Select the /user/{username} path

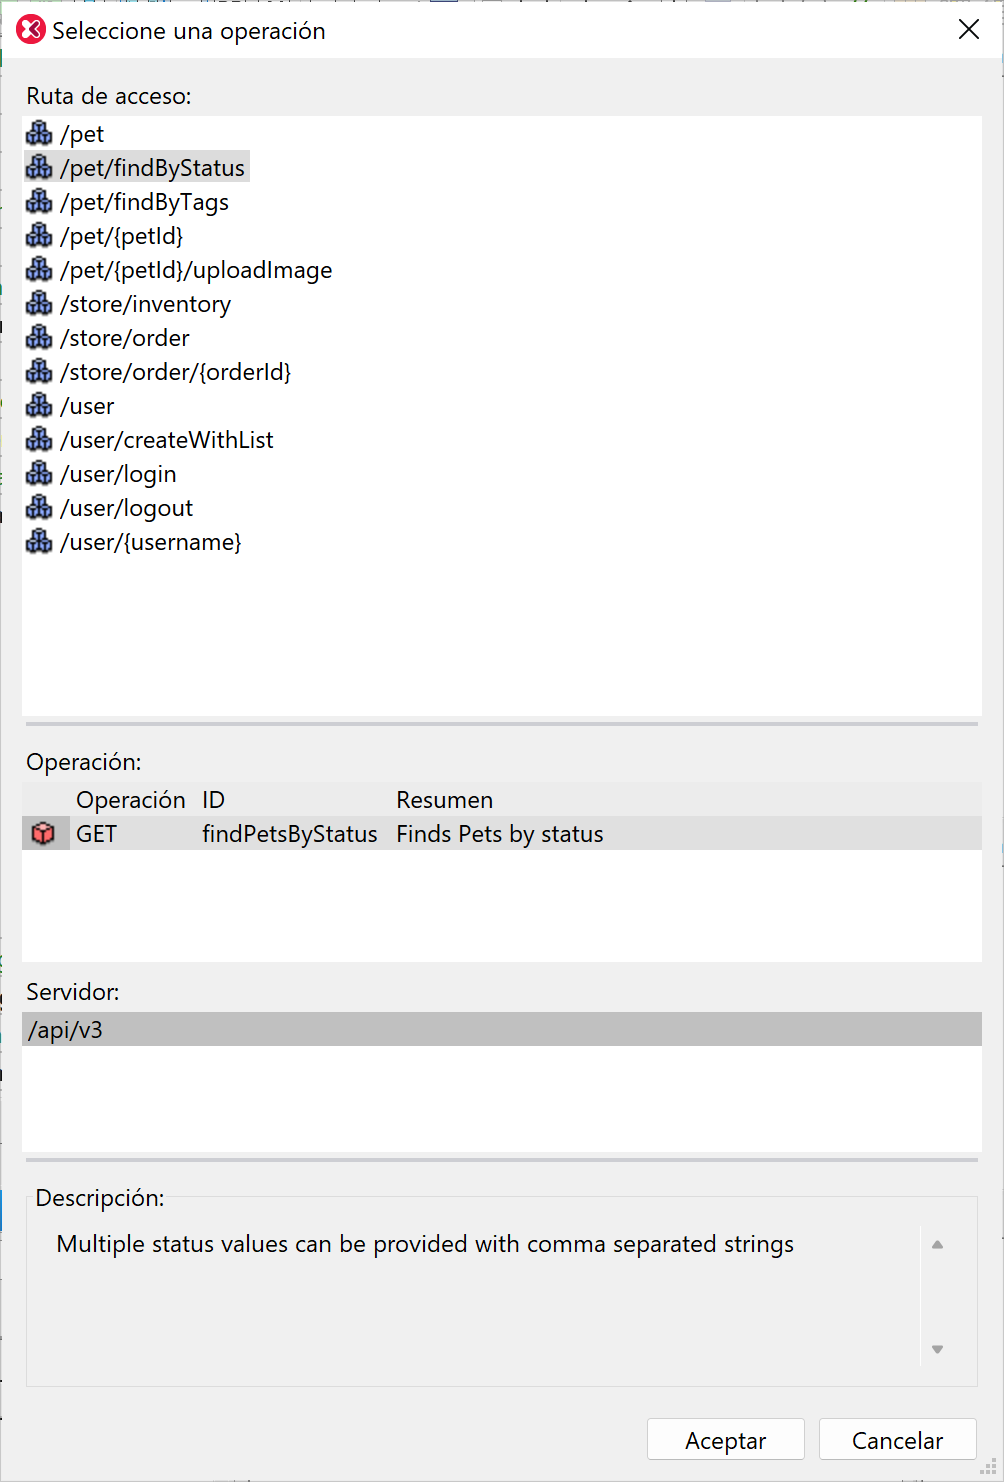pyautogui.click(x=150, y=542)
